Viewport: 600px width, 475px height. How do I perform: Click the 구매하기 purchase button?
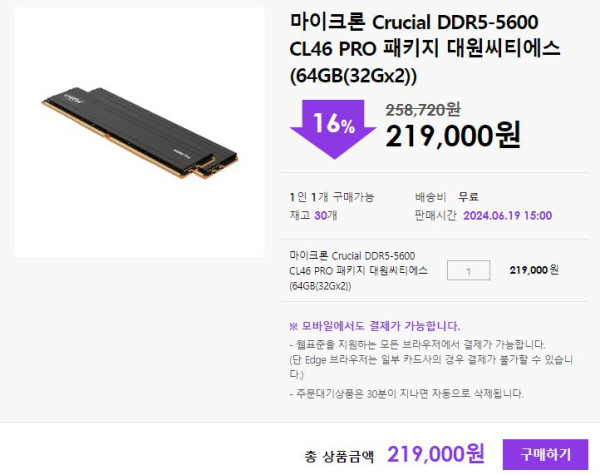click(545, 454)
